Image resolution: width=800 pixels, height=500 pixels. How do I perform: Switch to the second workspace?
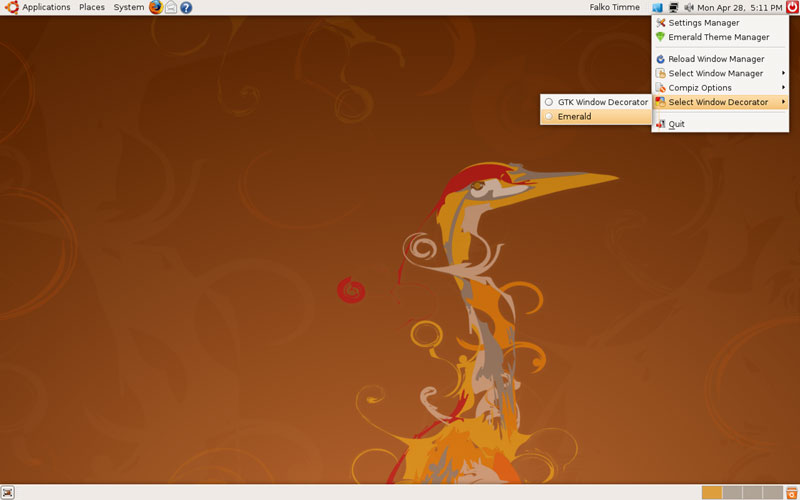click(x=732, y=492)
